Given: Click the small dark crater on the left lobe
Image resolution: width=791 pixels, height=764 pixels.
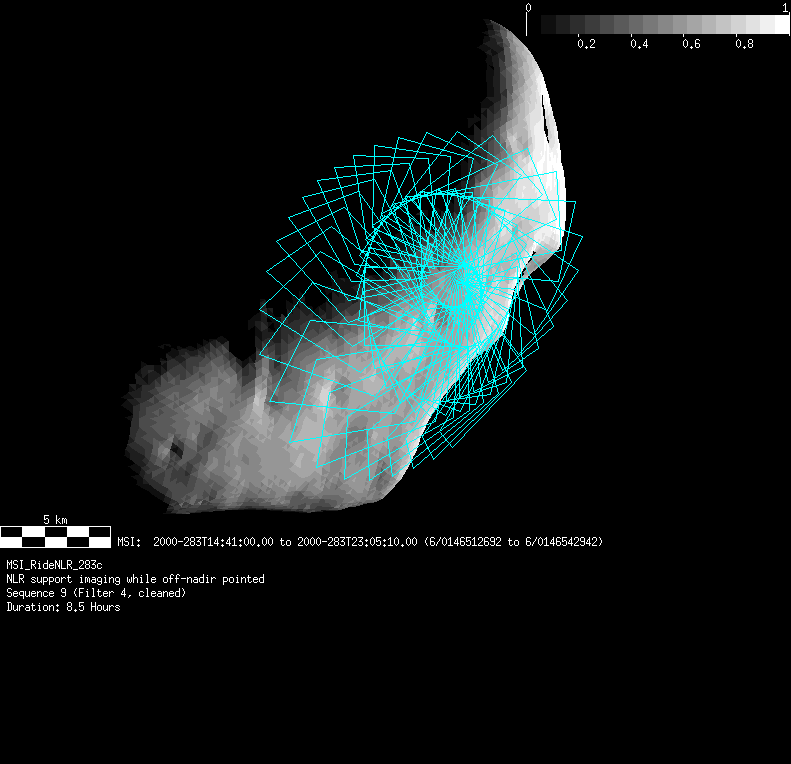Looking at the screenshot, I should click(x=176, y=451).
